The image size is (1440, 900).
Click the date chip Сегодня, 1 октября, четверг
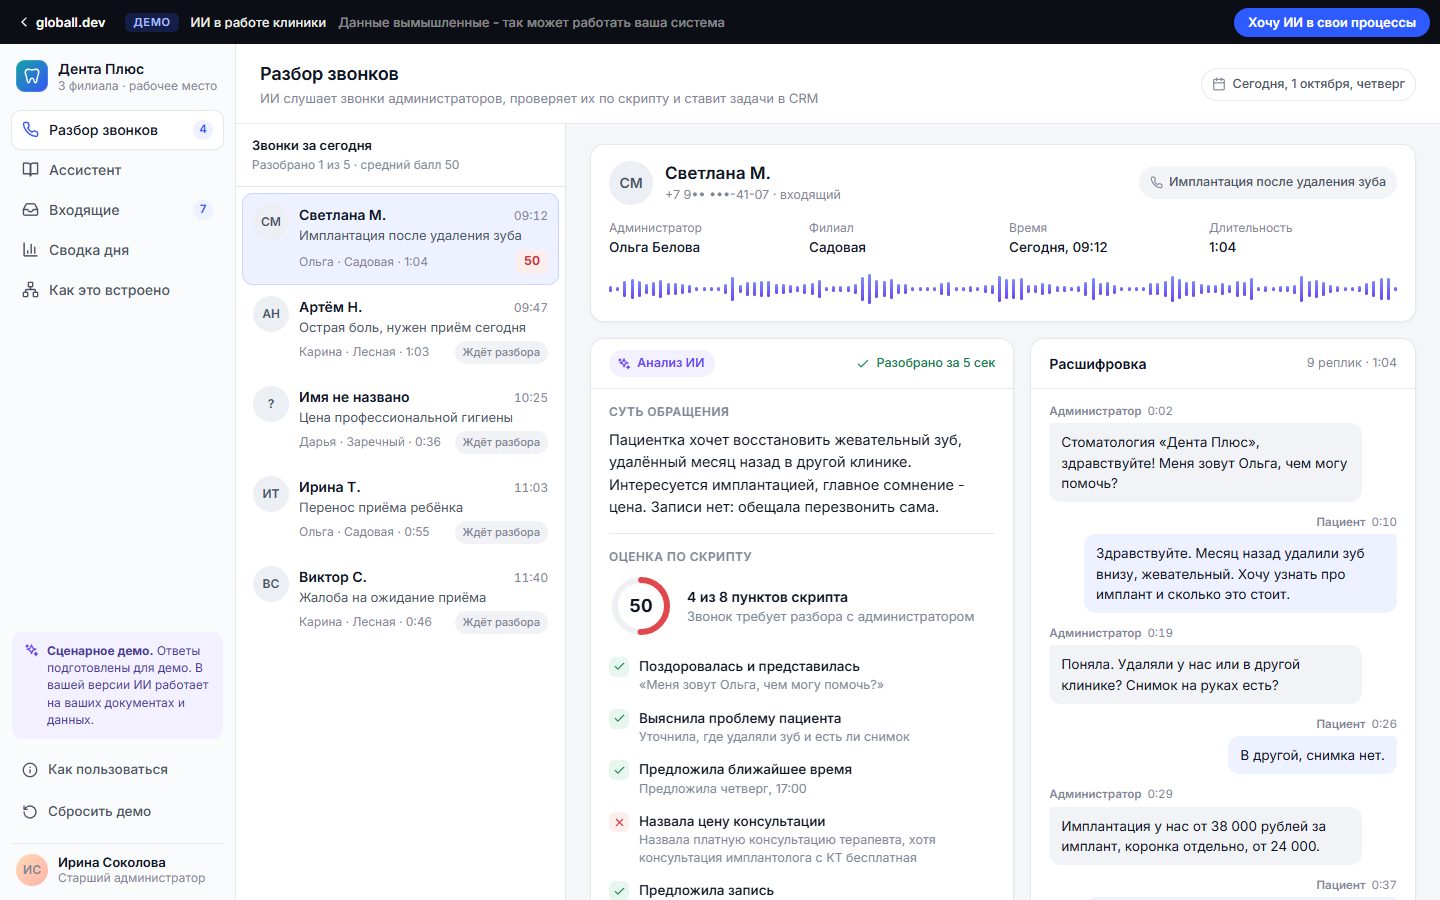coord(1308,84)
